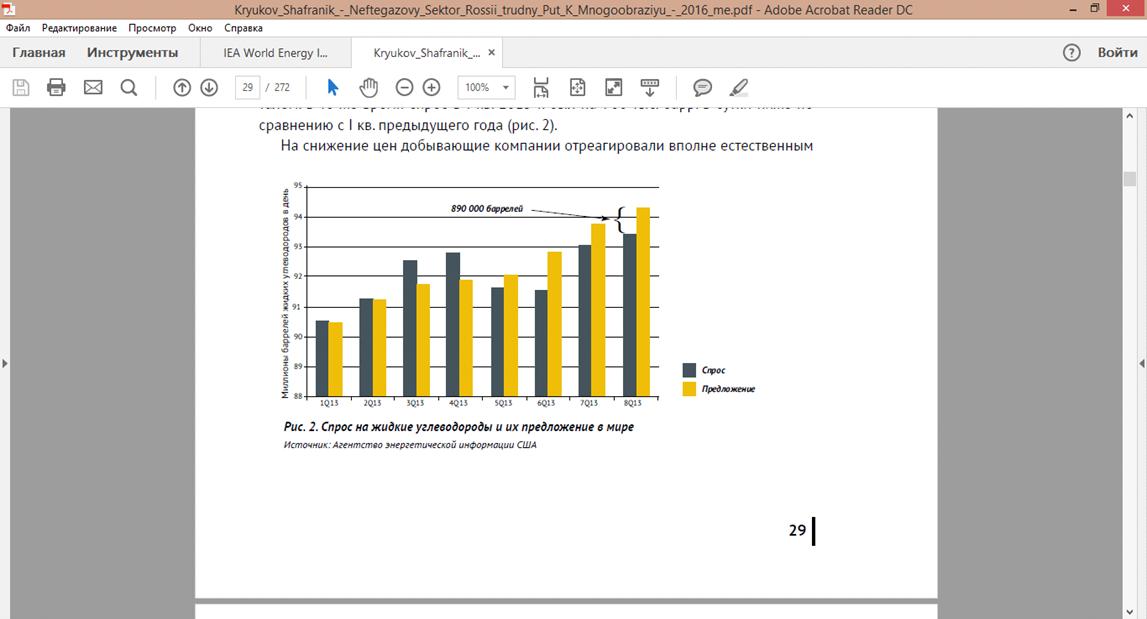Expand the right tools pane arrow

click(1142, 363)
